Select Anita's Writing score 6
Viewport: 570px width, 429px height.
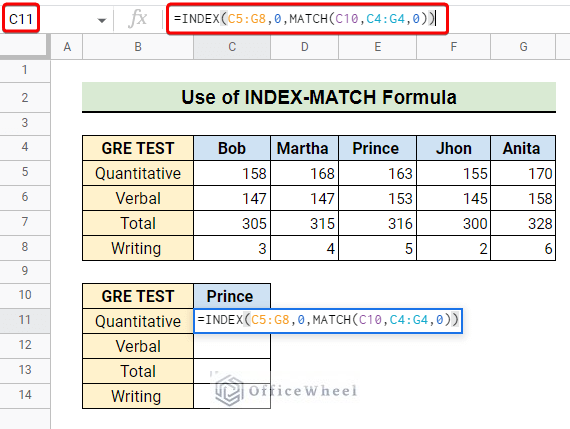(523, 248)
